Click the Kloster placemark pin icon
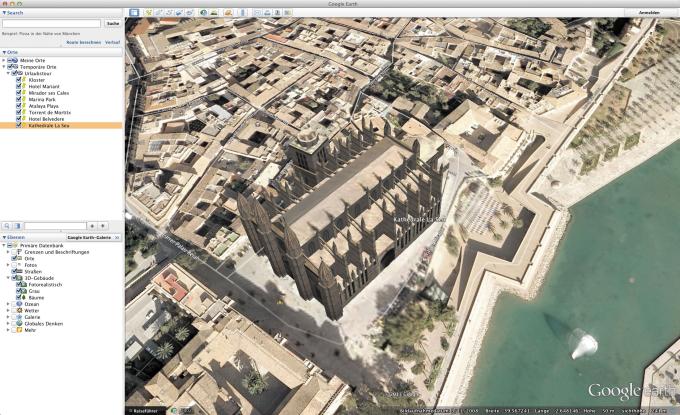Image resolution: width=680 pixels, height=415 pixels. pos(24,80)
